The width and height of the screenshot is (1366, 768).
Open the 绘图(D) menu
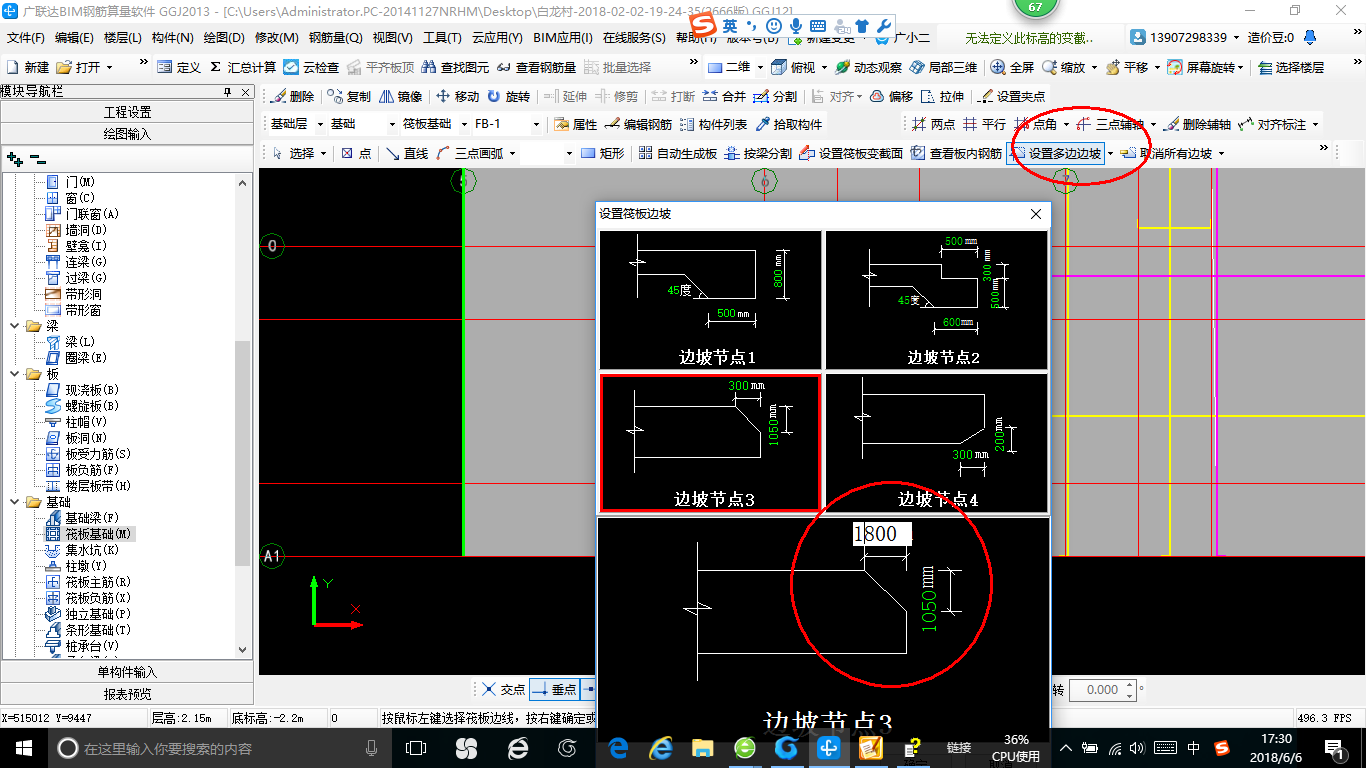coord(223,38)
